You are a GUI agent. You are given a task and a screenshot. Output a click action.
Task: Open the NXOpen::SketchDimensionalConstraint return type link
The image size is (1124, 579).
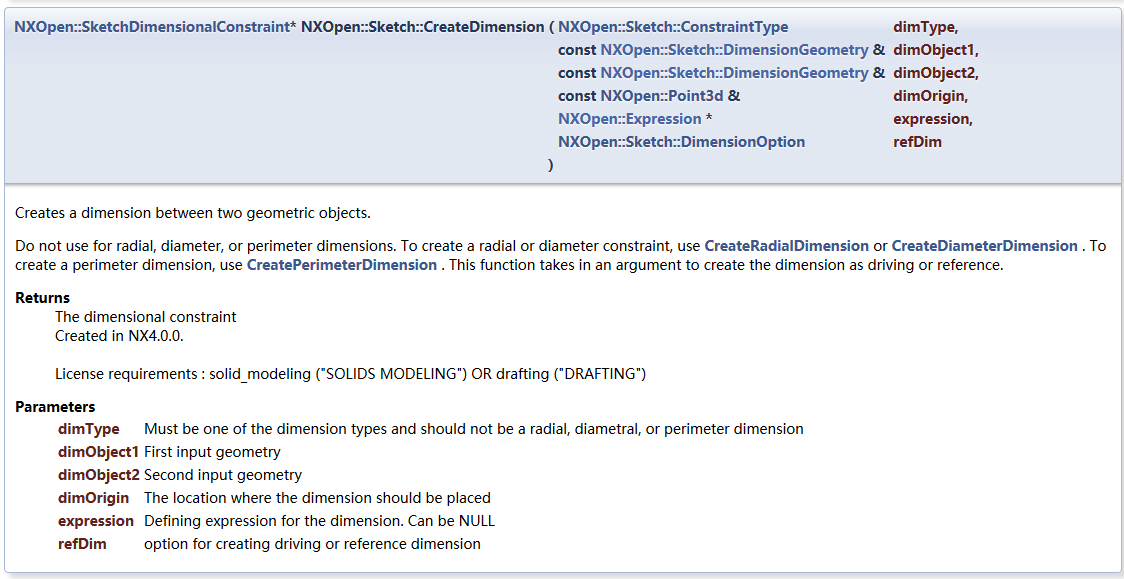[x=151, y=27]
